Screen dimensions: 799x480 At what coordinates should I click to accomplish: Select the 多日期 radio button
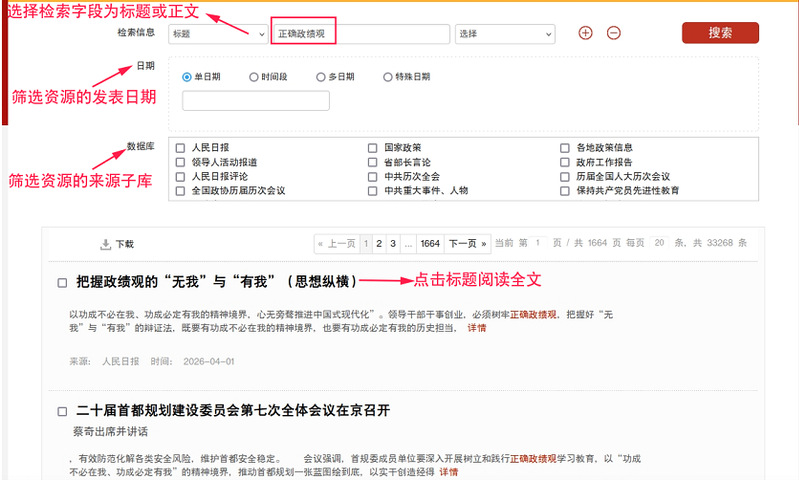[x=320, y=77]
